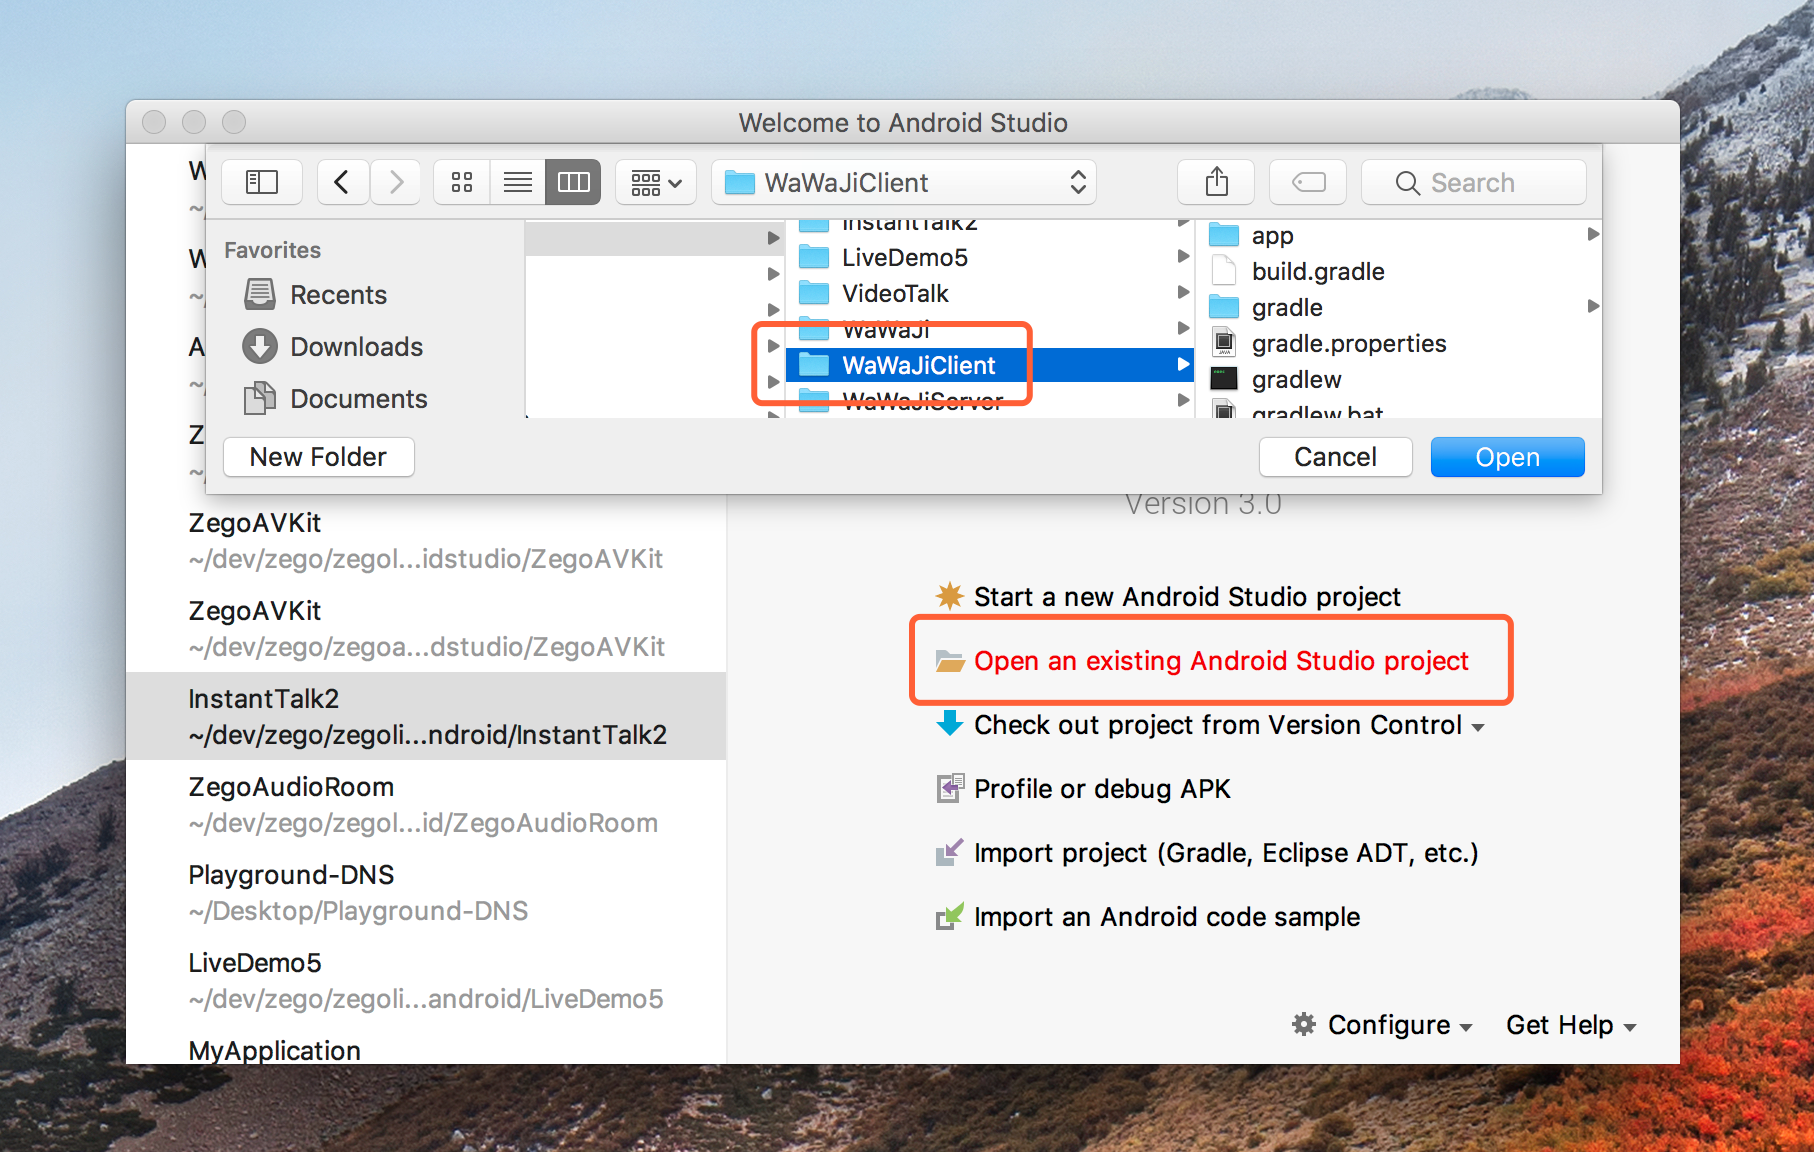Click the Search field
Screen dimensions: 1814x1152
click(1473, 182)
